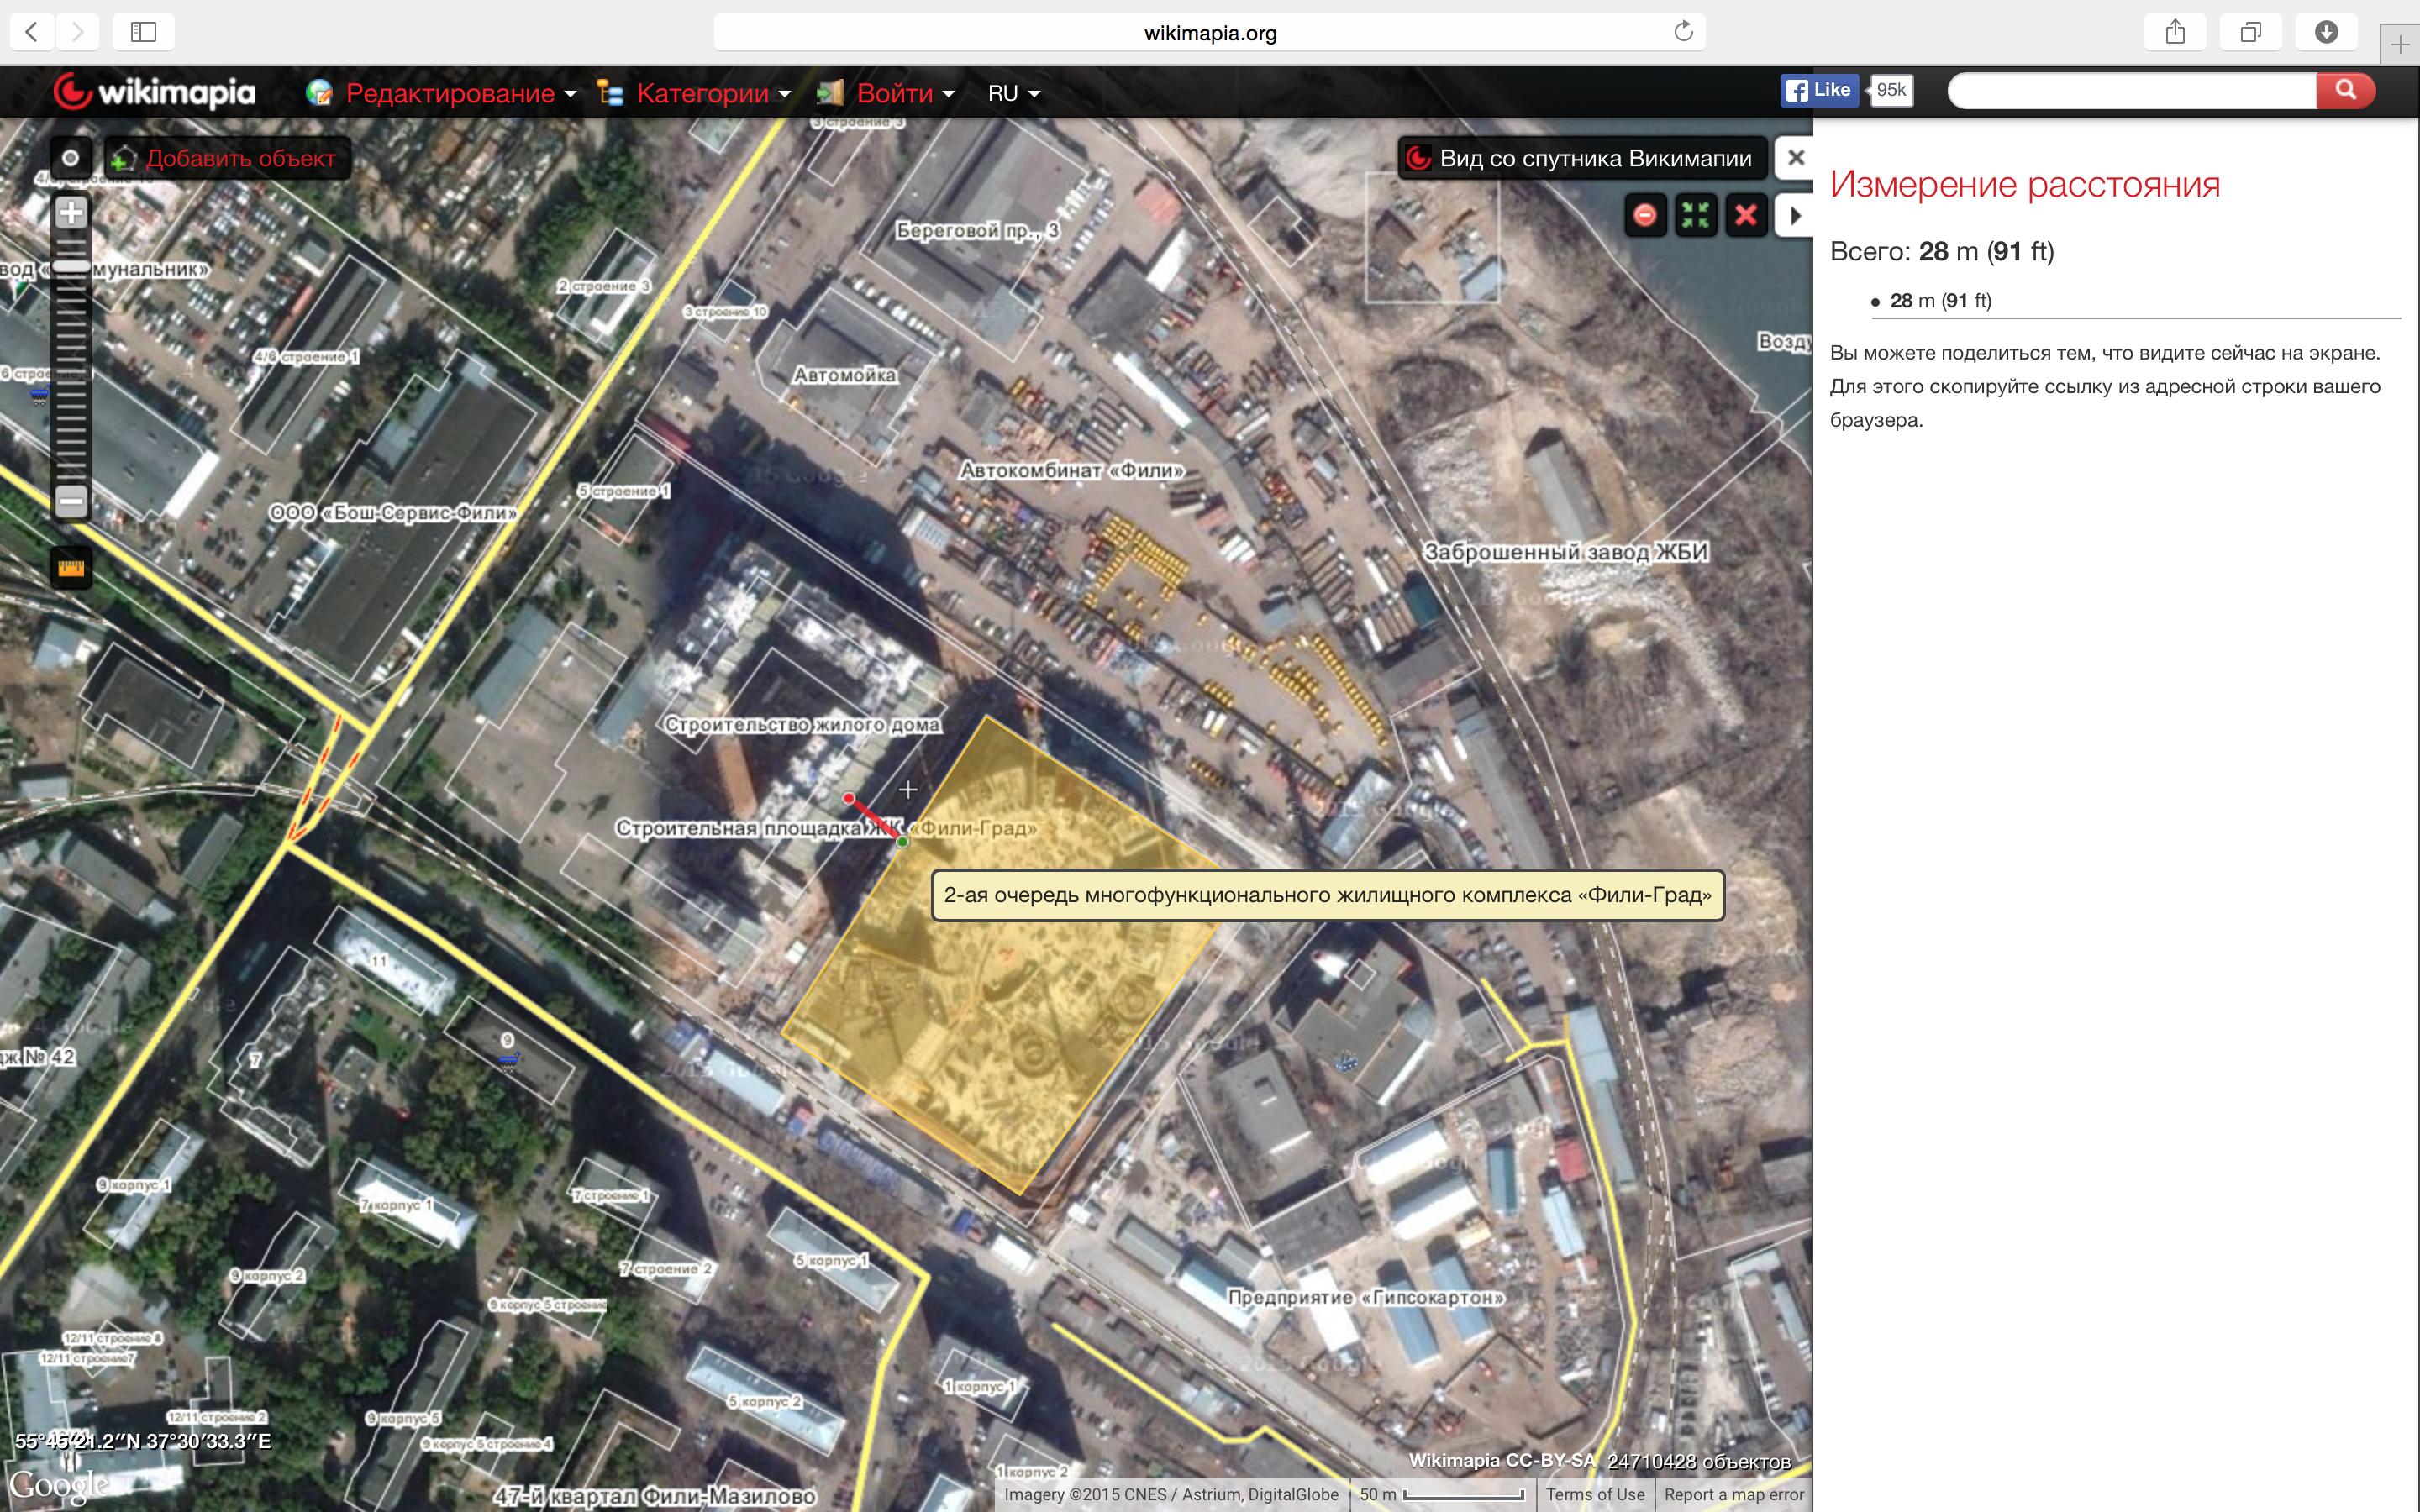Click the green fit-to-view arrows icon

coord(1696,215)
